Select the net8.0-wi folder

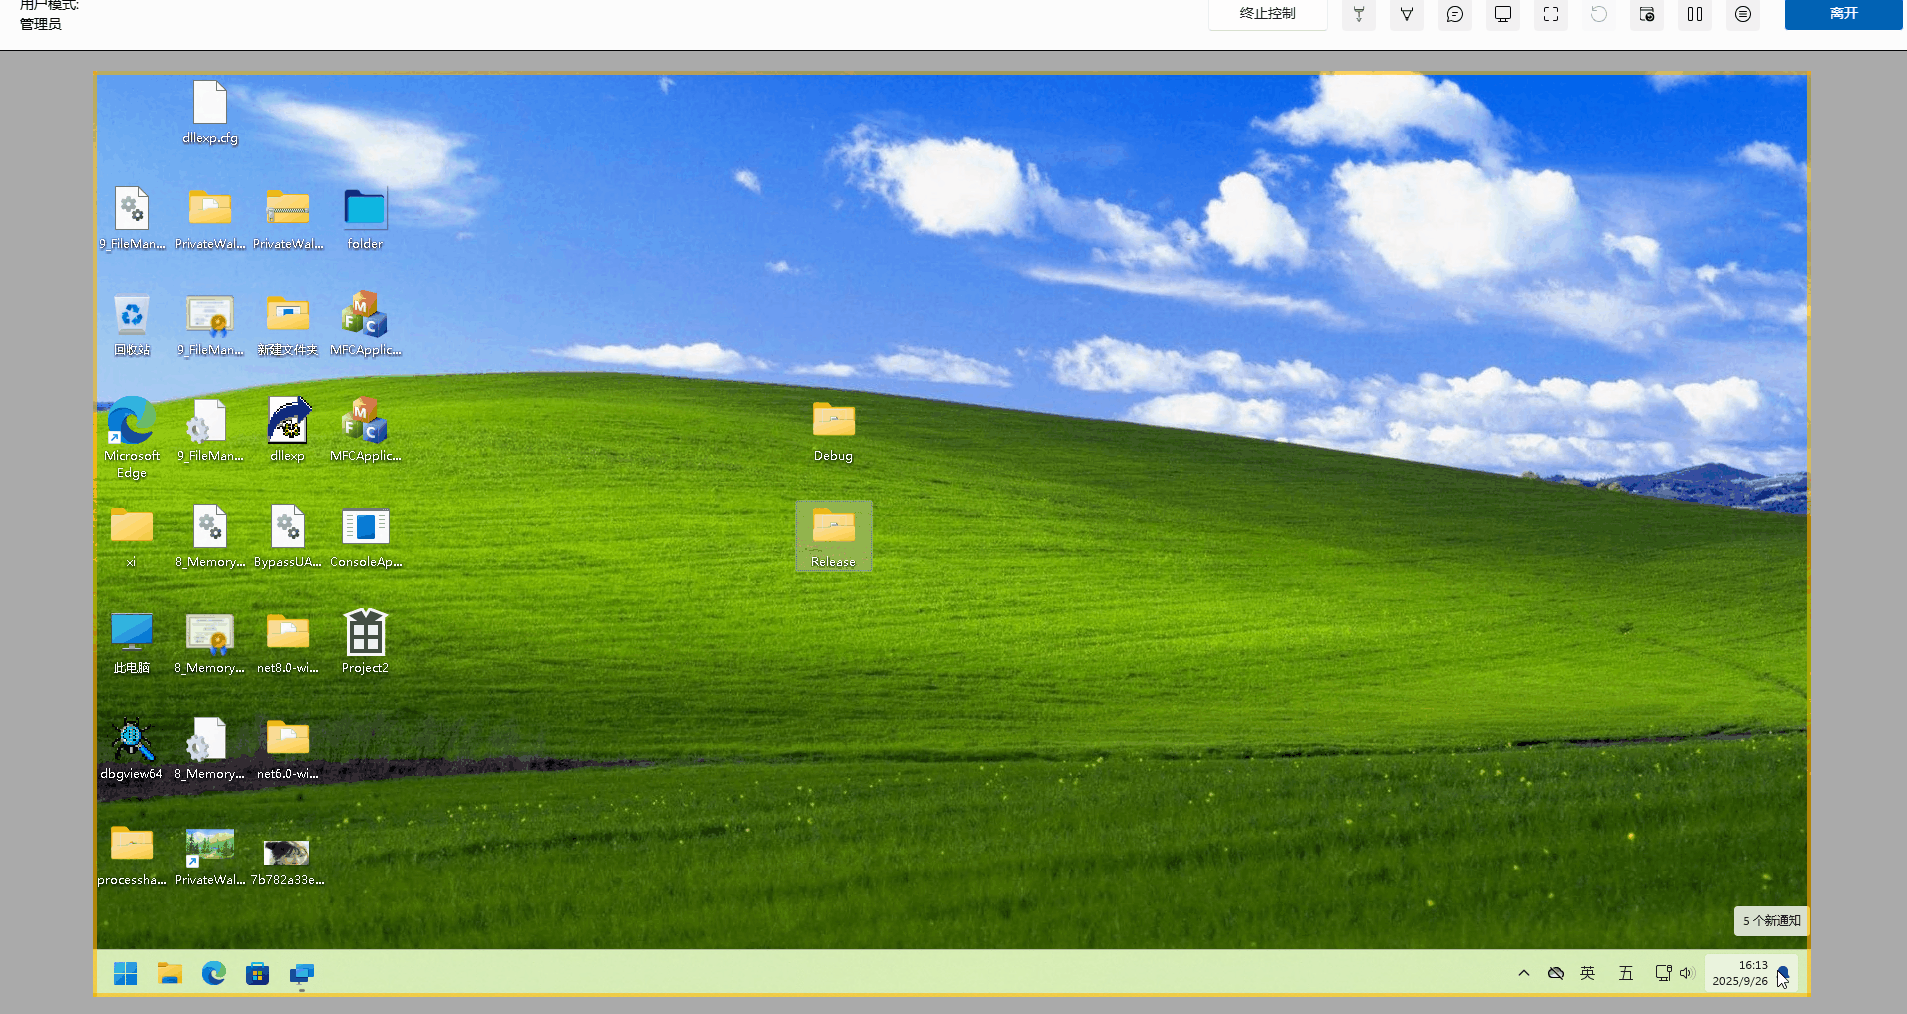click(288, 643)
